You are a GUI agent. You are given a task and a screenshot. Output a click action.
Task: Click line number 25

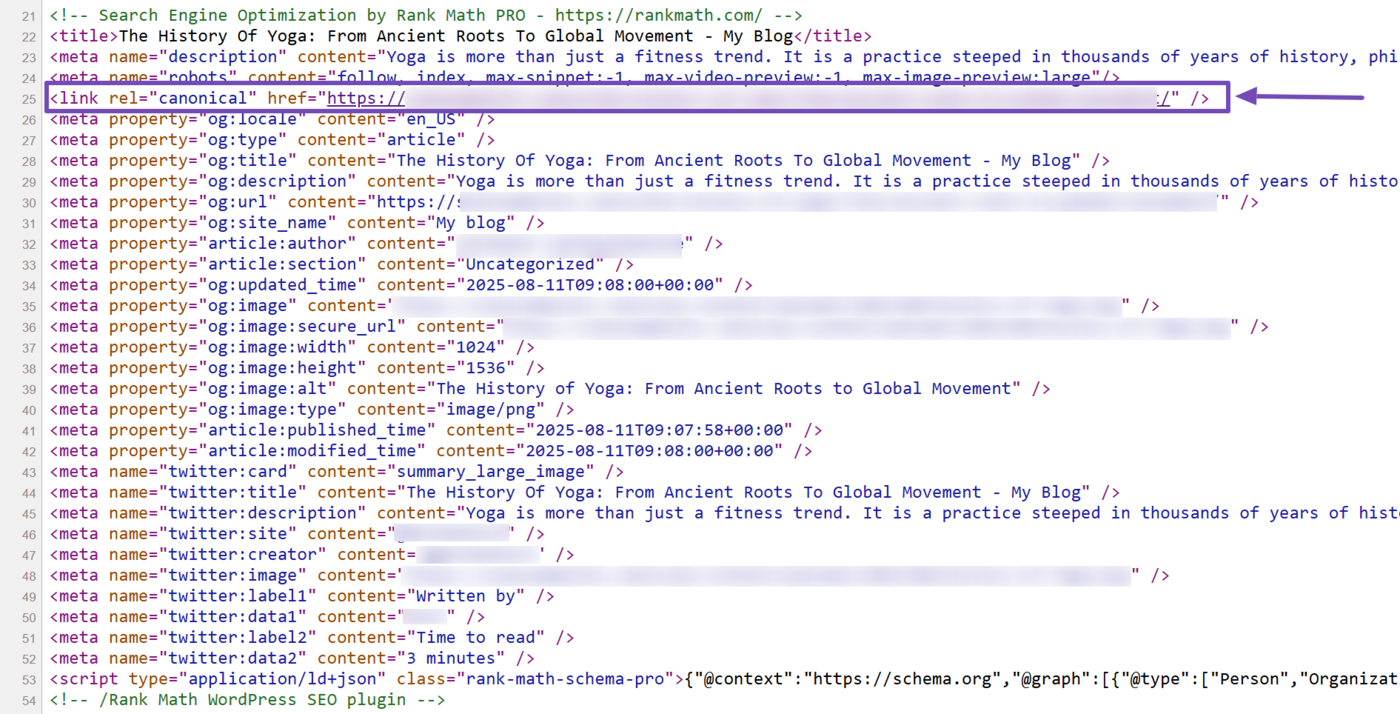[27, 98]
